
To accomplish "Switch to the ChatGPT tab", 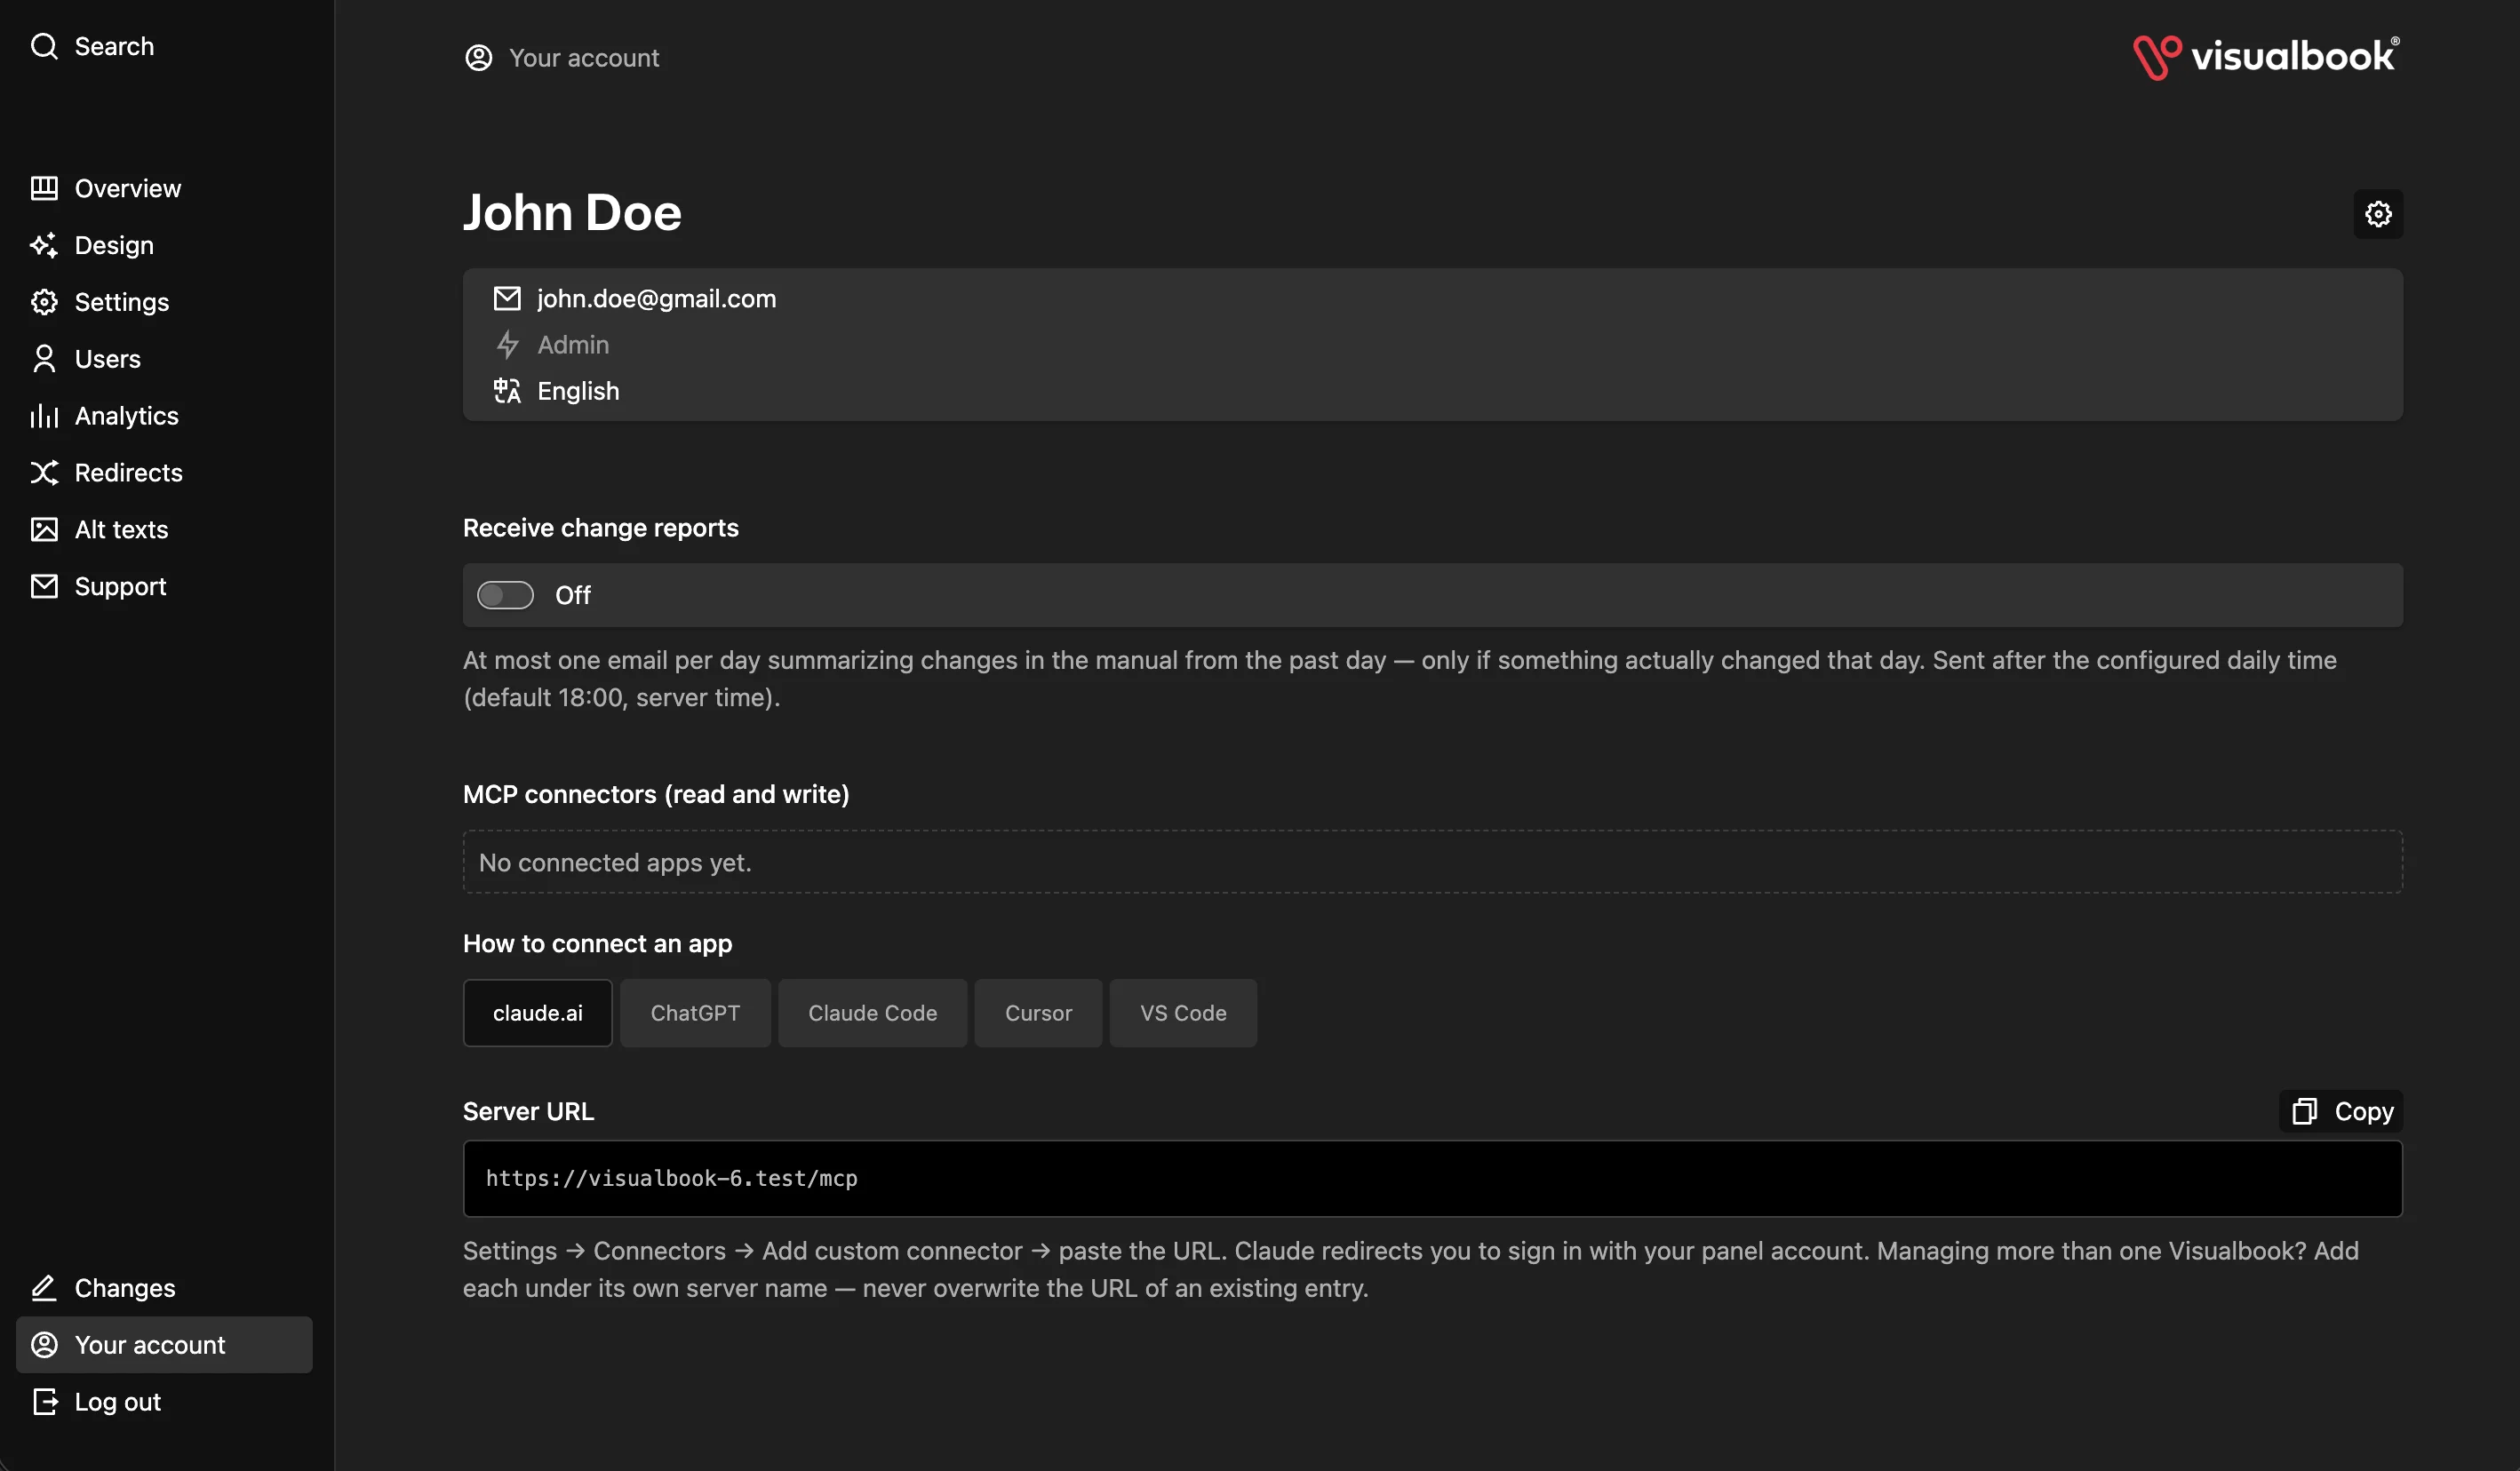I will [695, 1013].
